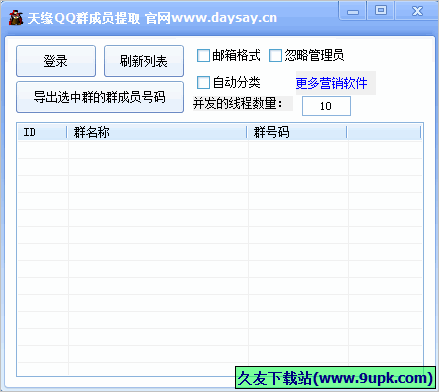This screenshot has height=392, width=439.
Task: Click the 登录 login button
Action: coord(56,61)
